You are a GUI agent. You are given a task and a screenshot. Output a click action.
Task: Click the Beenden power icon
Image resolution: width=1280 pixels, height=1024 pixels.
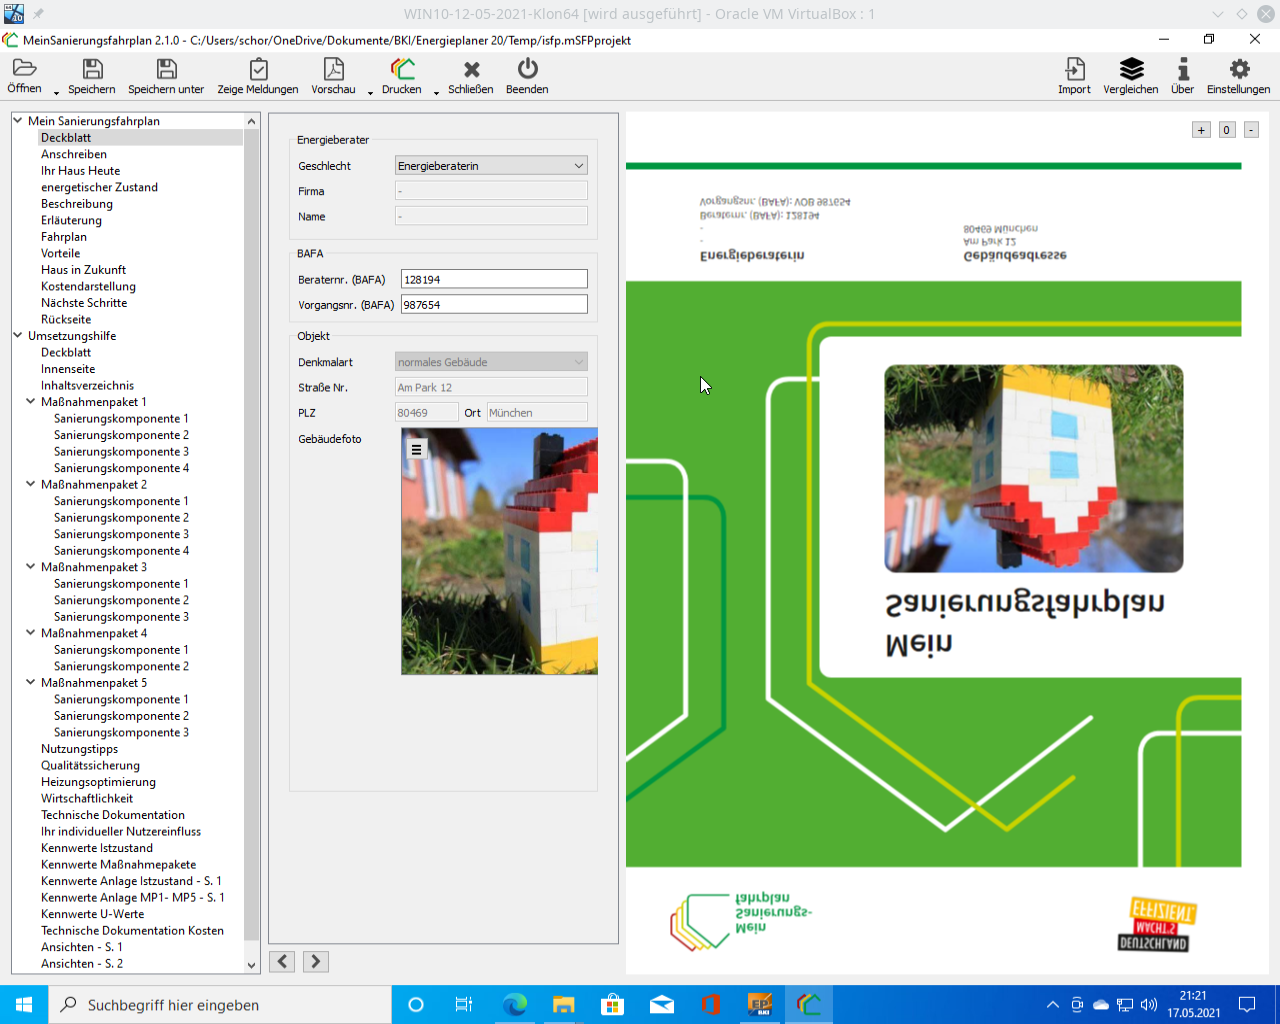pyautogui.click(x=527, y=69)
